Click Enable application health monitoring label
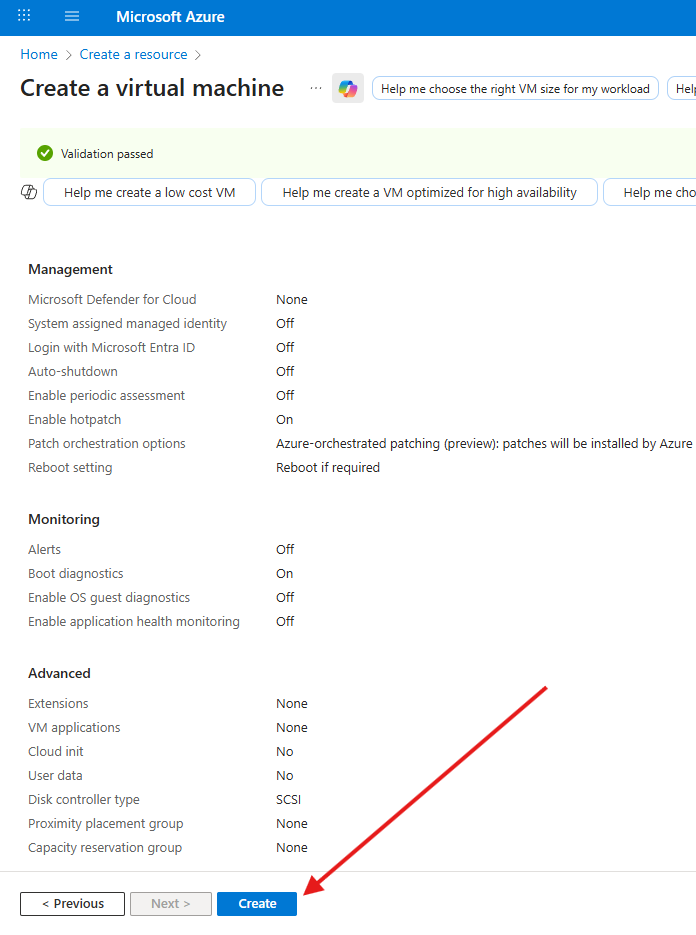 point(134,621)
